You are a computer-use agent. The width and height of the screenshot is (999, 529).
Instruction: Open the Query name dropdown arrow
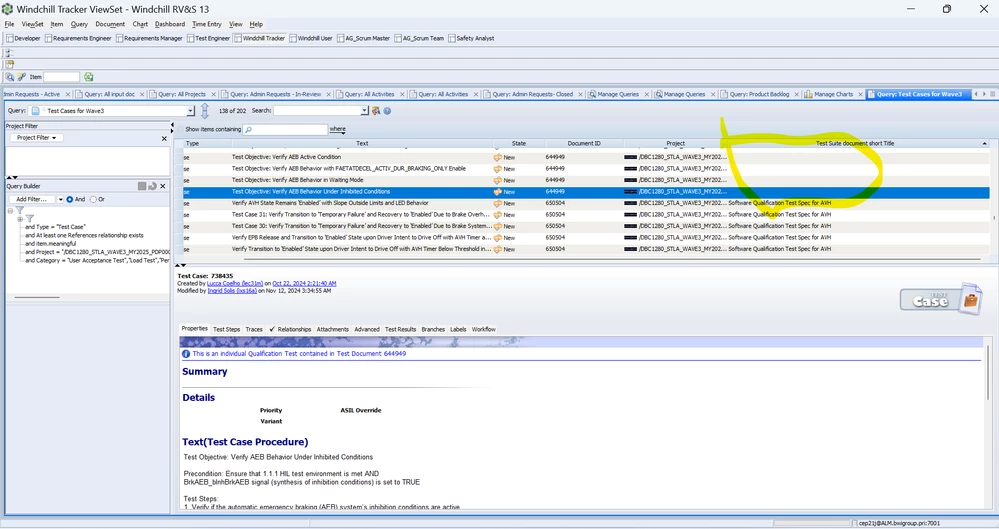pos(190,111)
